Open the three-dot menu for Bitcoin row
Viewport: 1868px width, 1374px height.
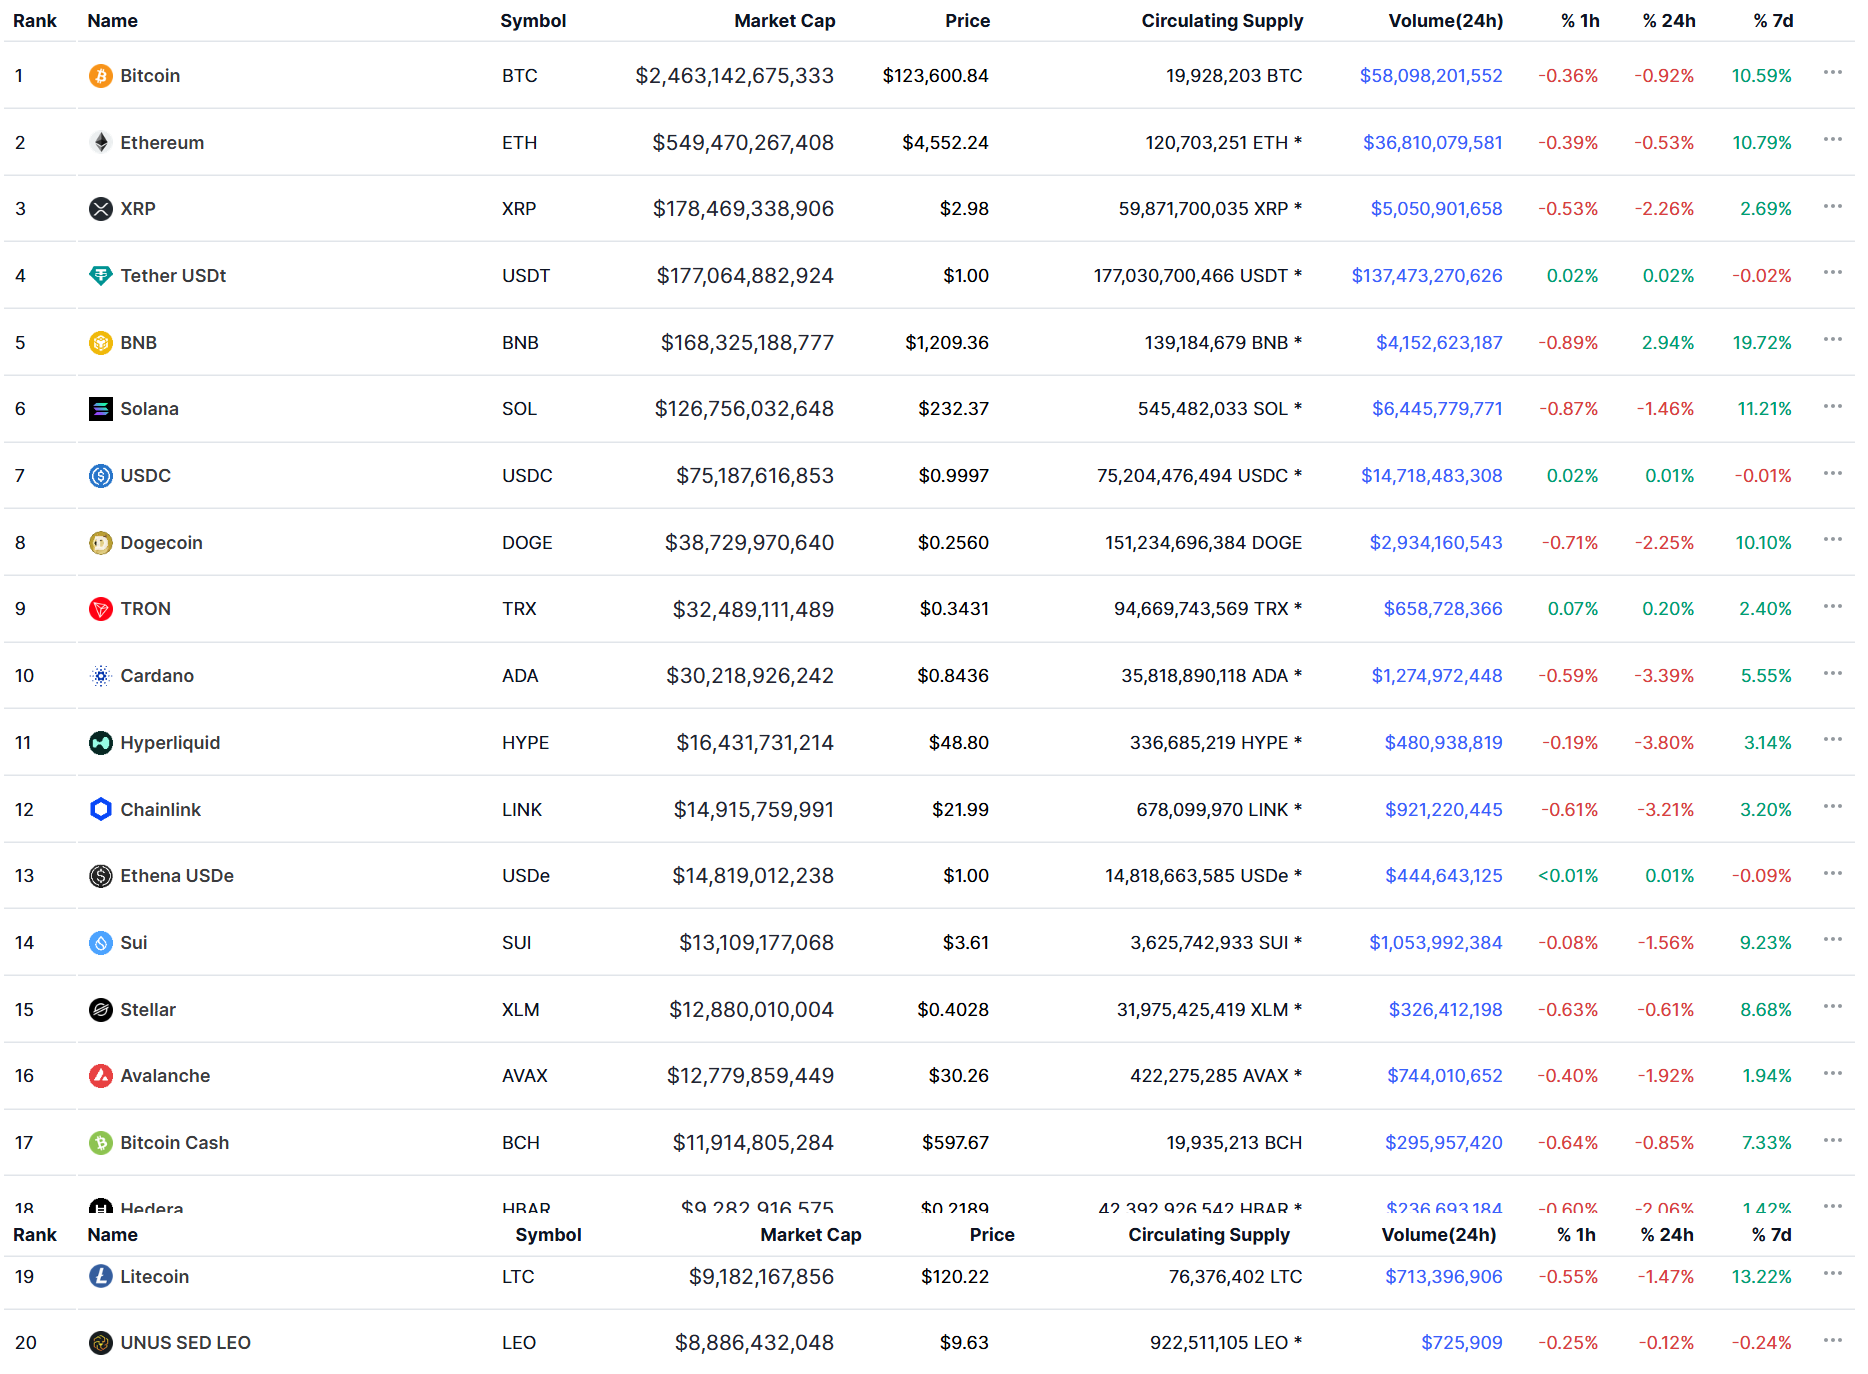1832,73
